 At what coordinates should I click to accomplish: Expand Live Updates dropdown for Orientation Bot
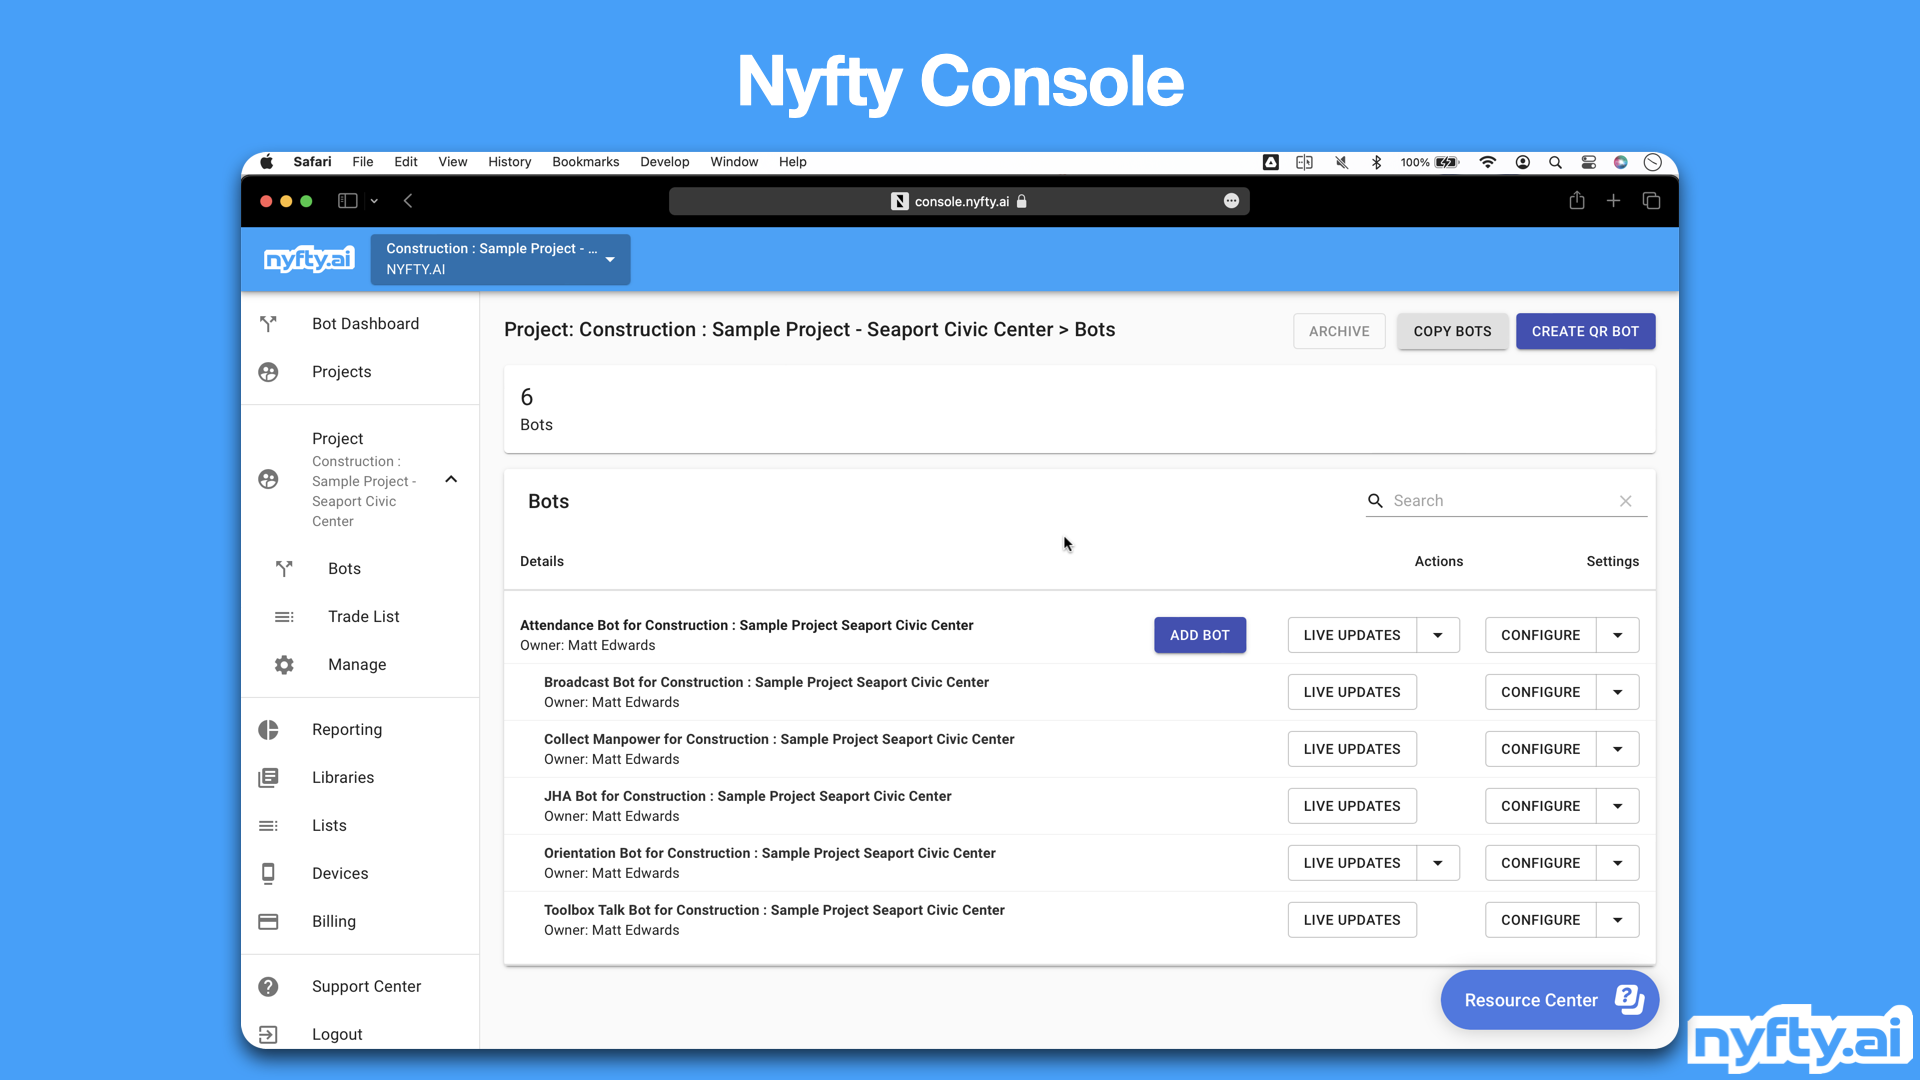tap(1438, 863)
